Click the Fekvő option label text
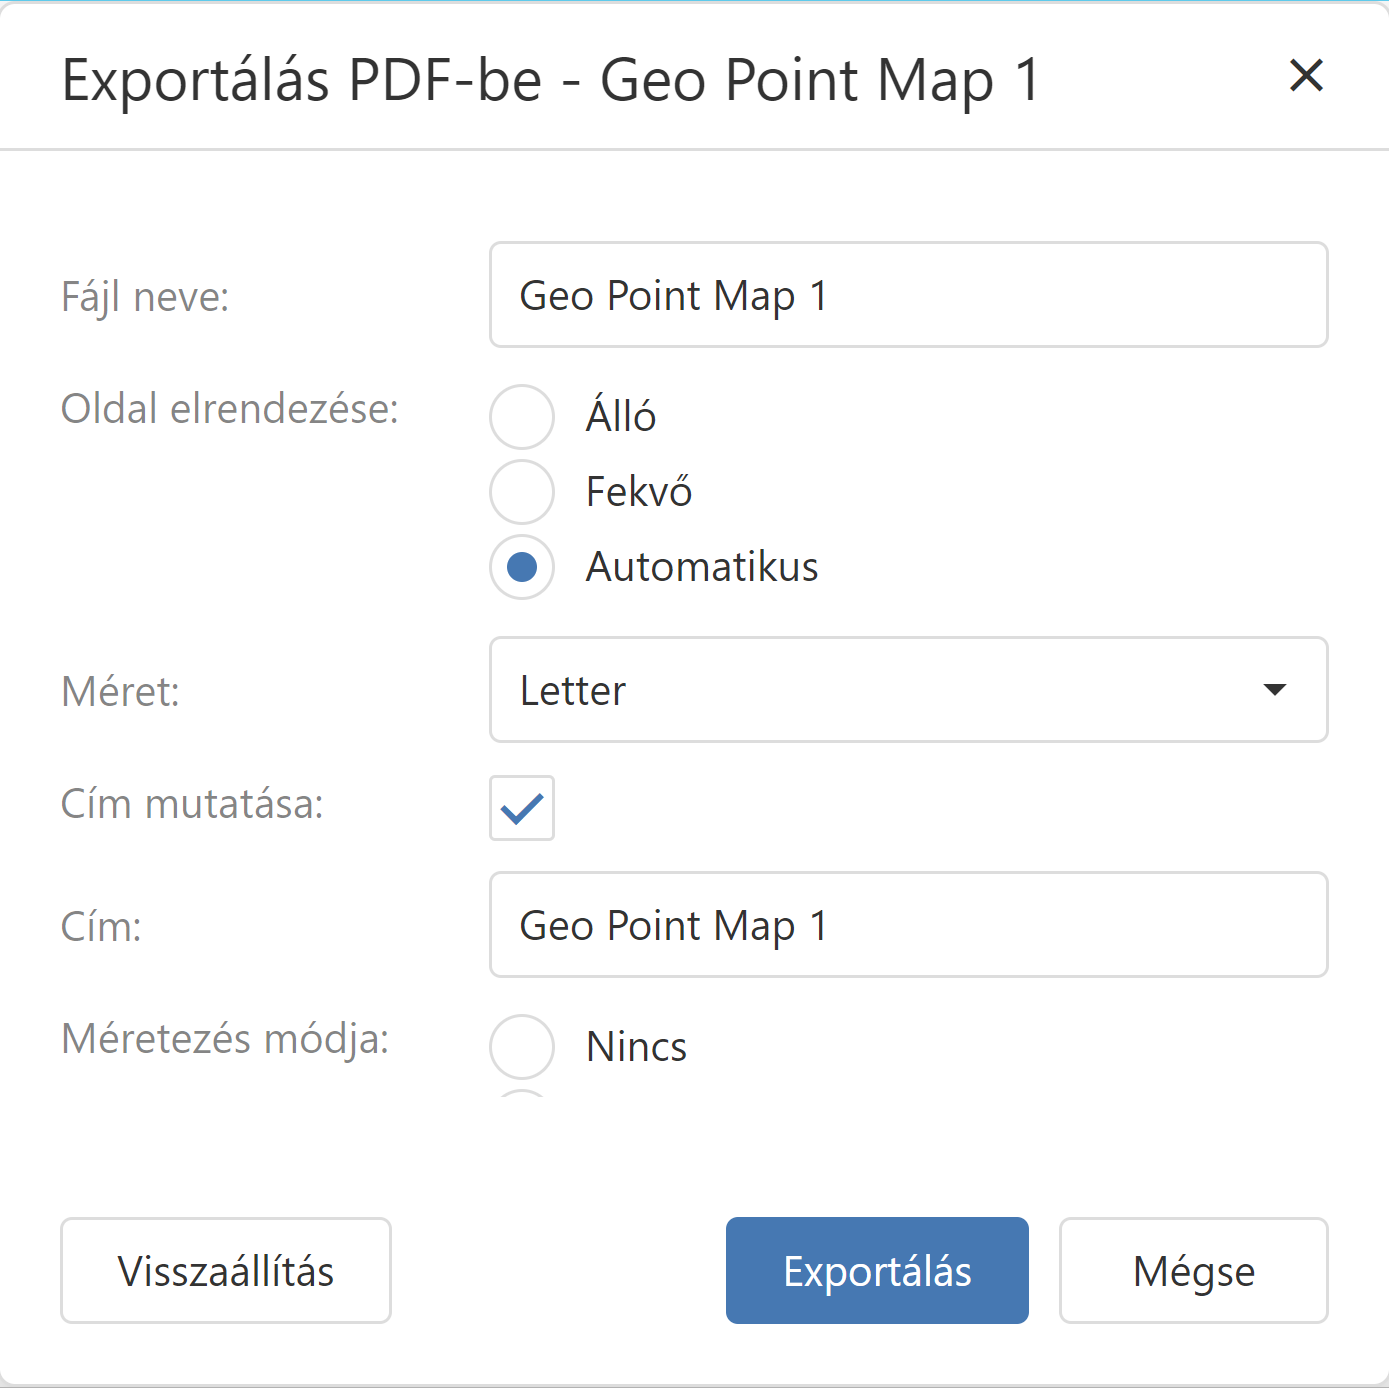 [x=639, y=492]
